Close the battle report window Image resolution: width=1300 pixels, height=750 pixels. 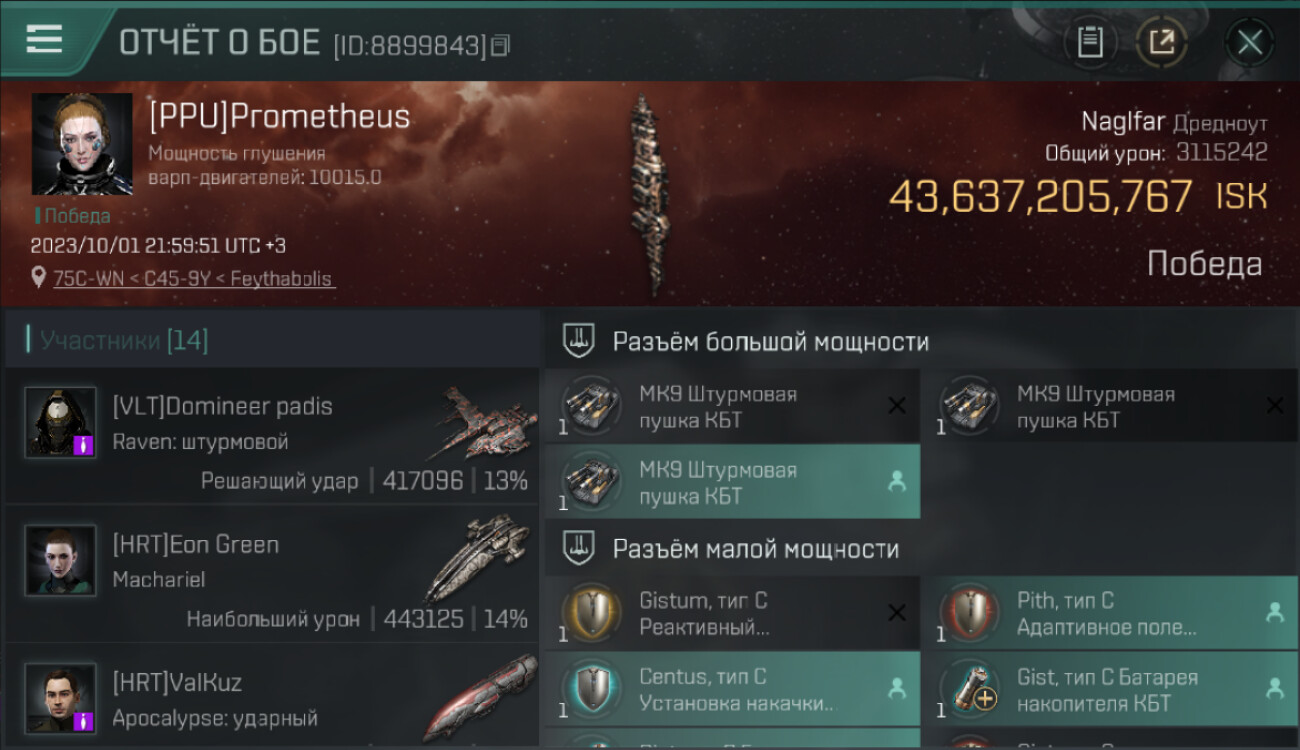1249,43
